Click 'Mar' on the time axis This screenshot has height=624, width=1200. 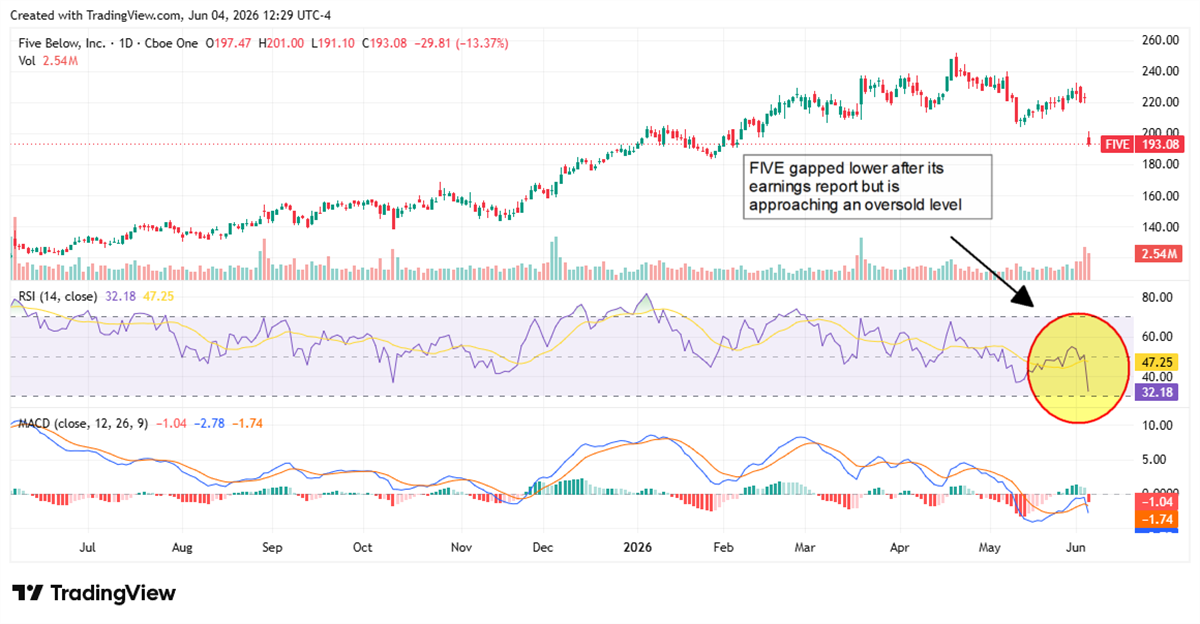(805, 548)
